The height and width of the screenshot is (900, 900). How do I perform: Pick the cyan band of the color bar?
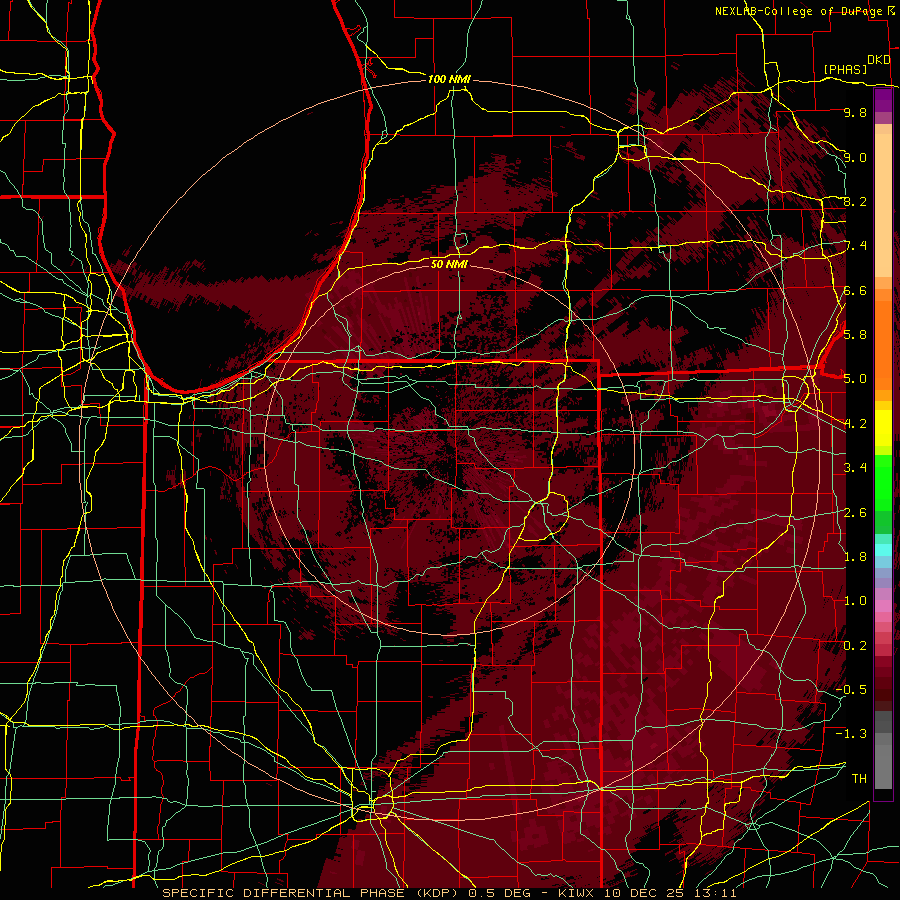(x=883, y=550)
